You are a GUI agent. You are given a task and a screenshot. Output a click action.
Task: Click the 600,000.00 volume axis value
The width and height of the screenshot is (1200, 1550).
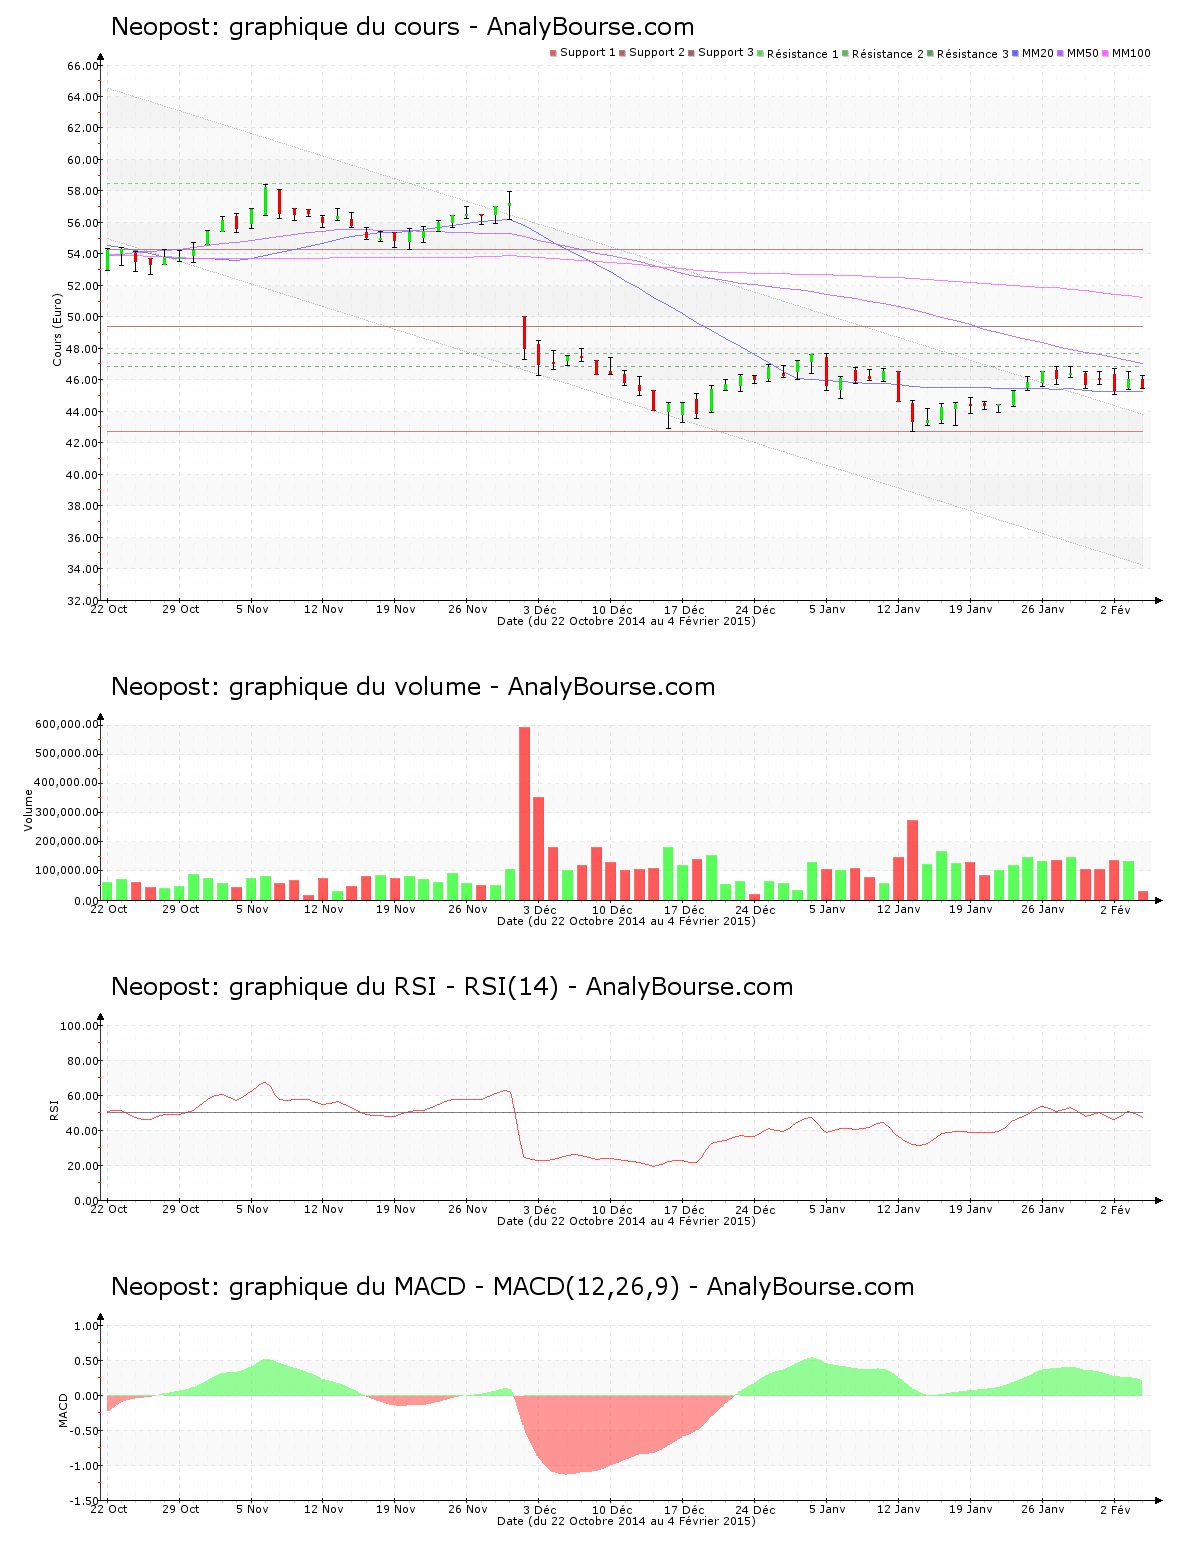click(x=66, y=724)
